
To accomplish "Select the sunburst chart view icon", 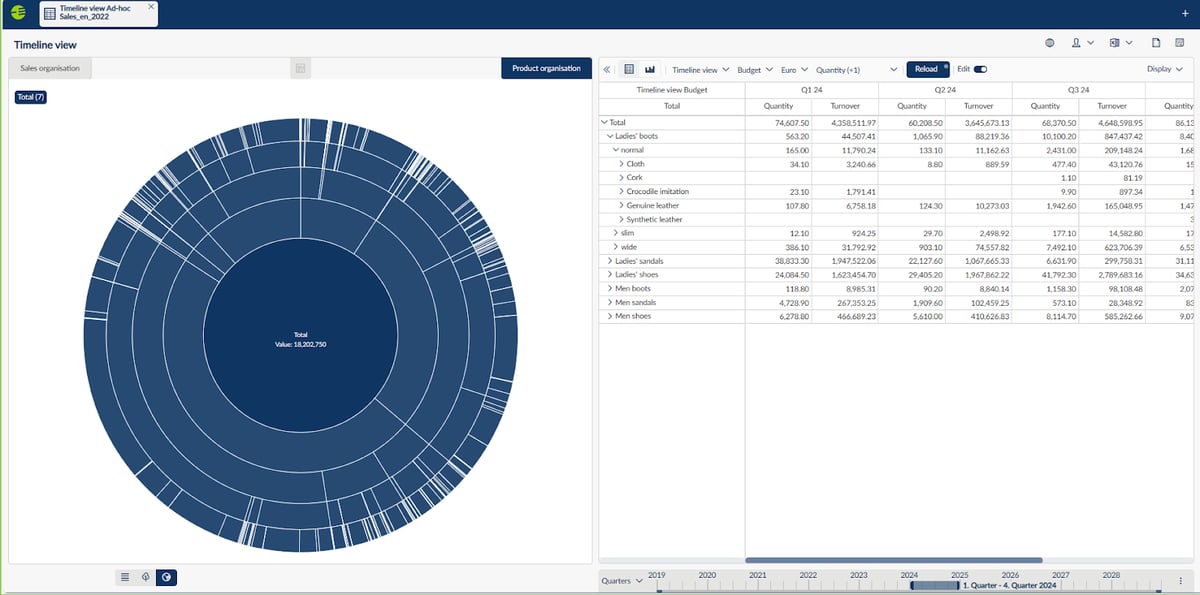I will click(167, 577).
